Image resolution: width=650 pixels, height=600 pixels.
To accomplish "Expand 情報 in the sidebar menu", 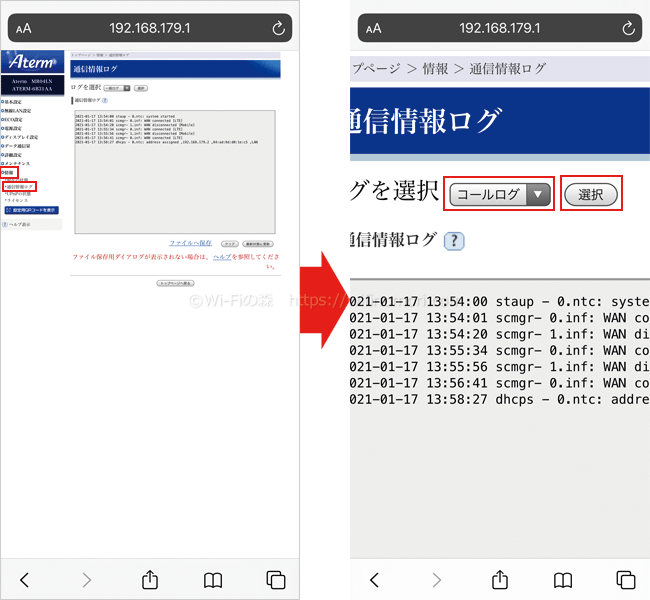I will tap(9, 172).
